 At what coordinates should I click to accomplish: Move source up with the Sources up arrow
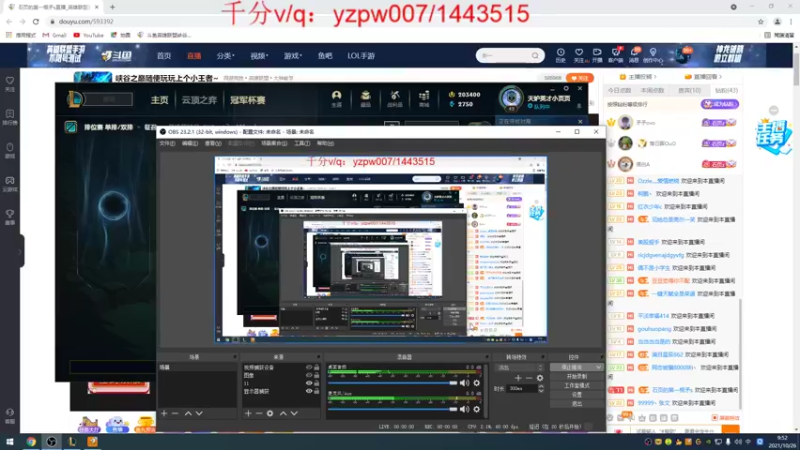coord(283,413)
